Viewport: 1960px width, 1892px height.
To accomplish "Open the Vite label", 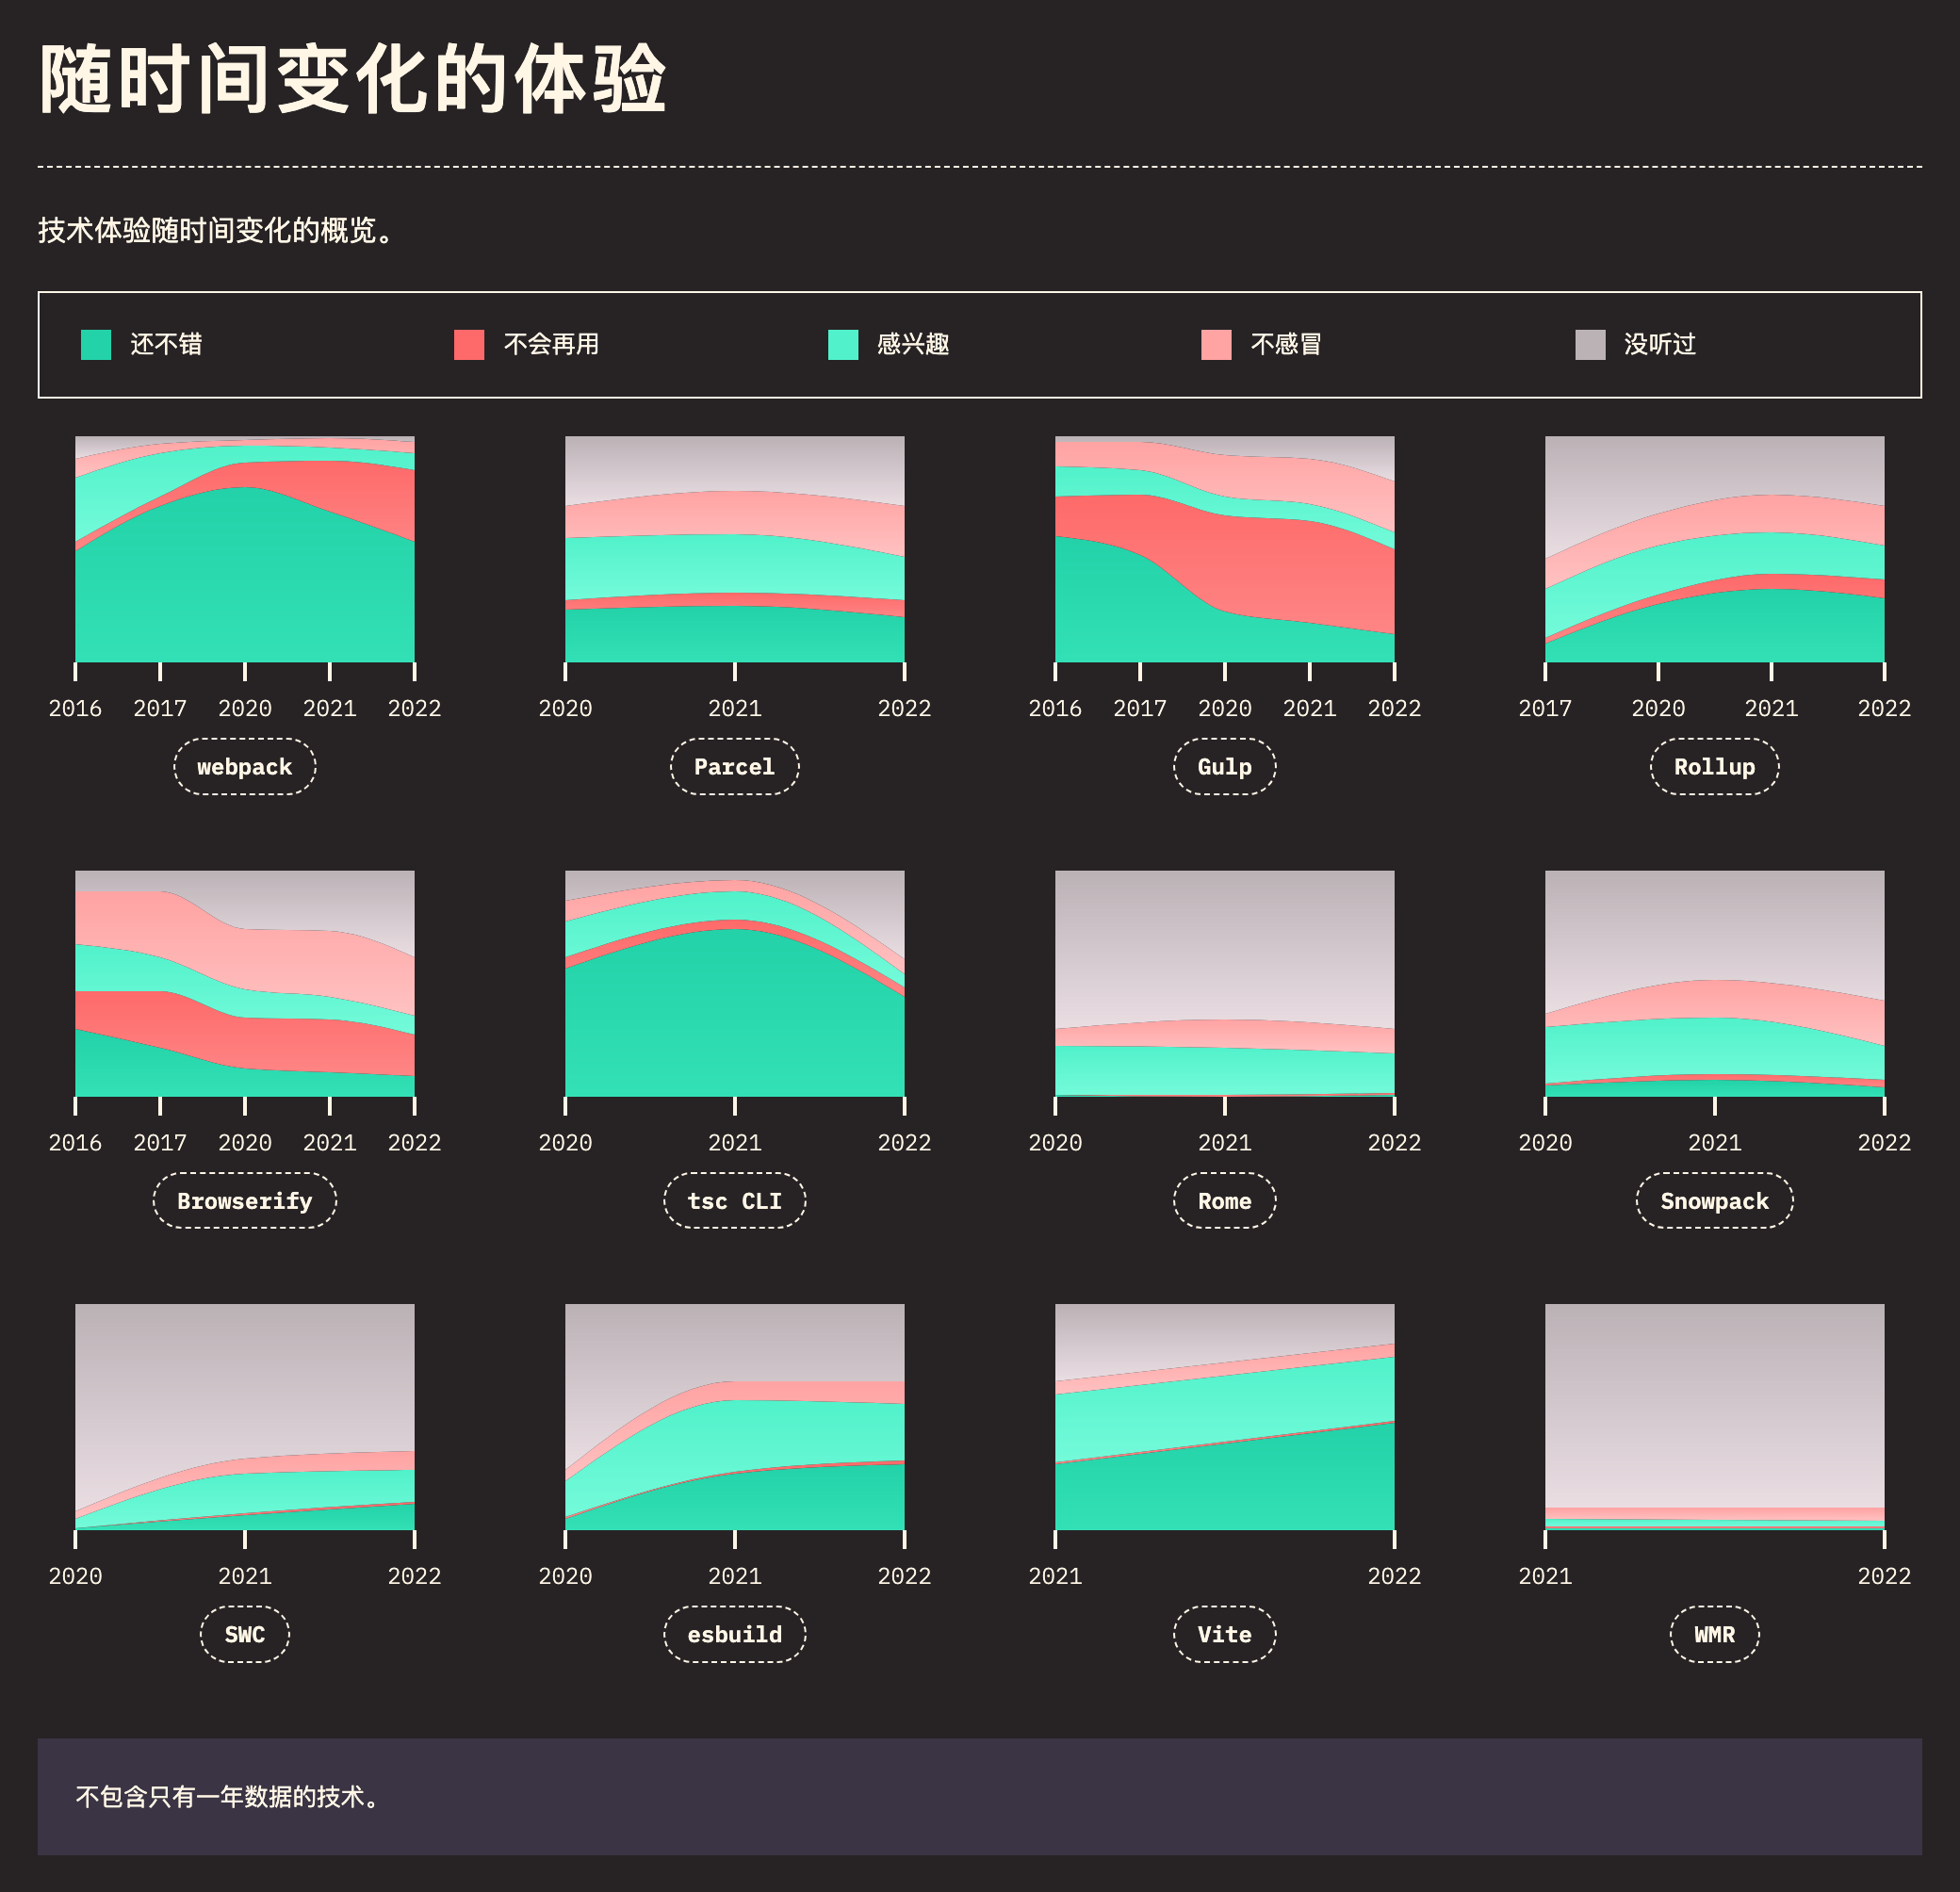I will tap(1224, 1634).
